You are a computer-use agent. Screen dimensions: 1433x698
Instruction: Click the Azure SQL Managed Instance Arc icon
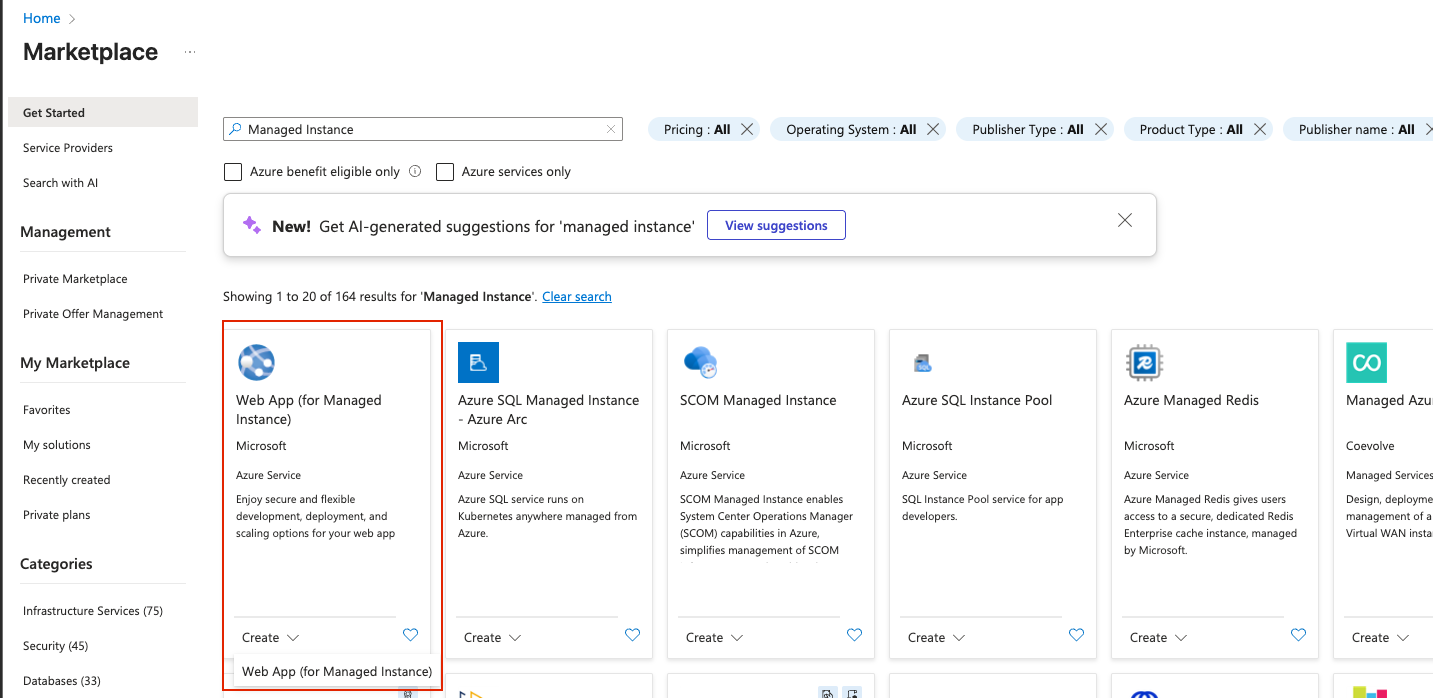(x=478, y=362)
